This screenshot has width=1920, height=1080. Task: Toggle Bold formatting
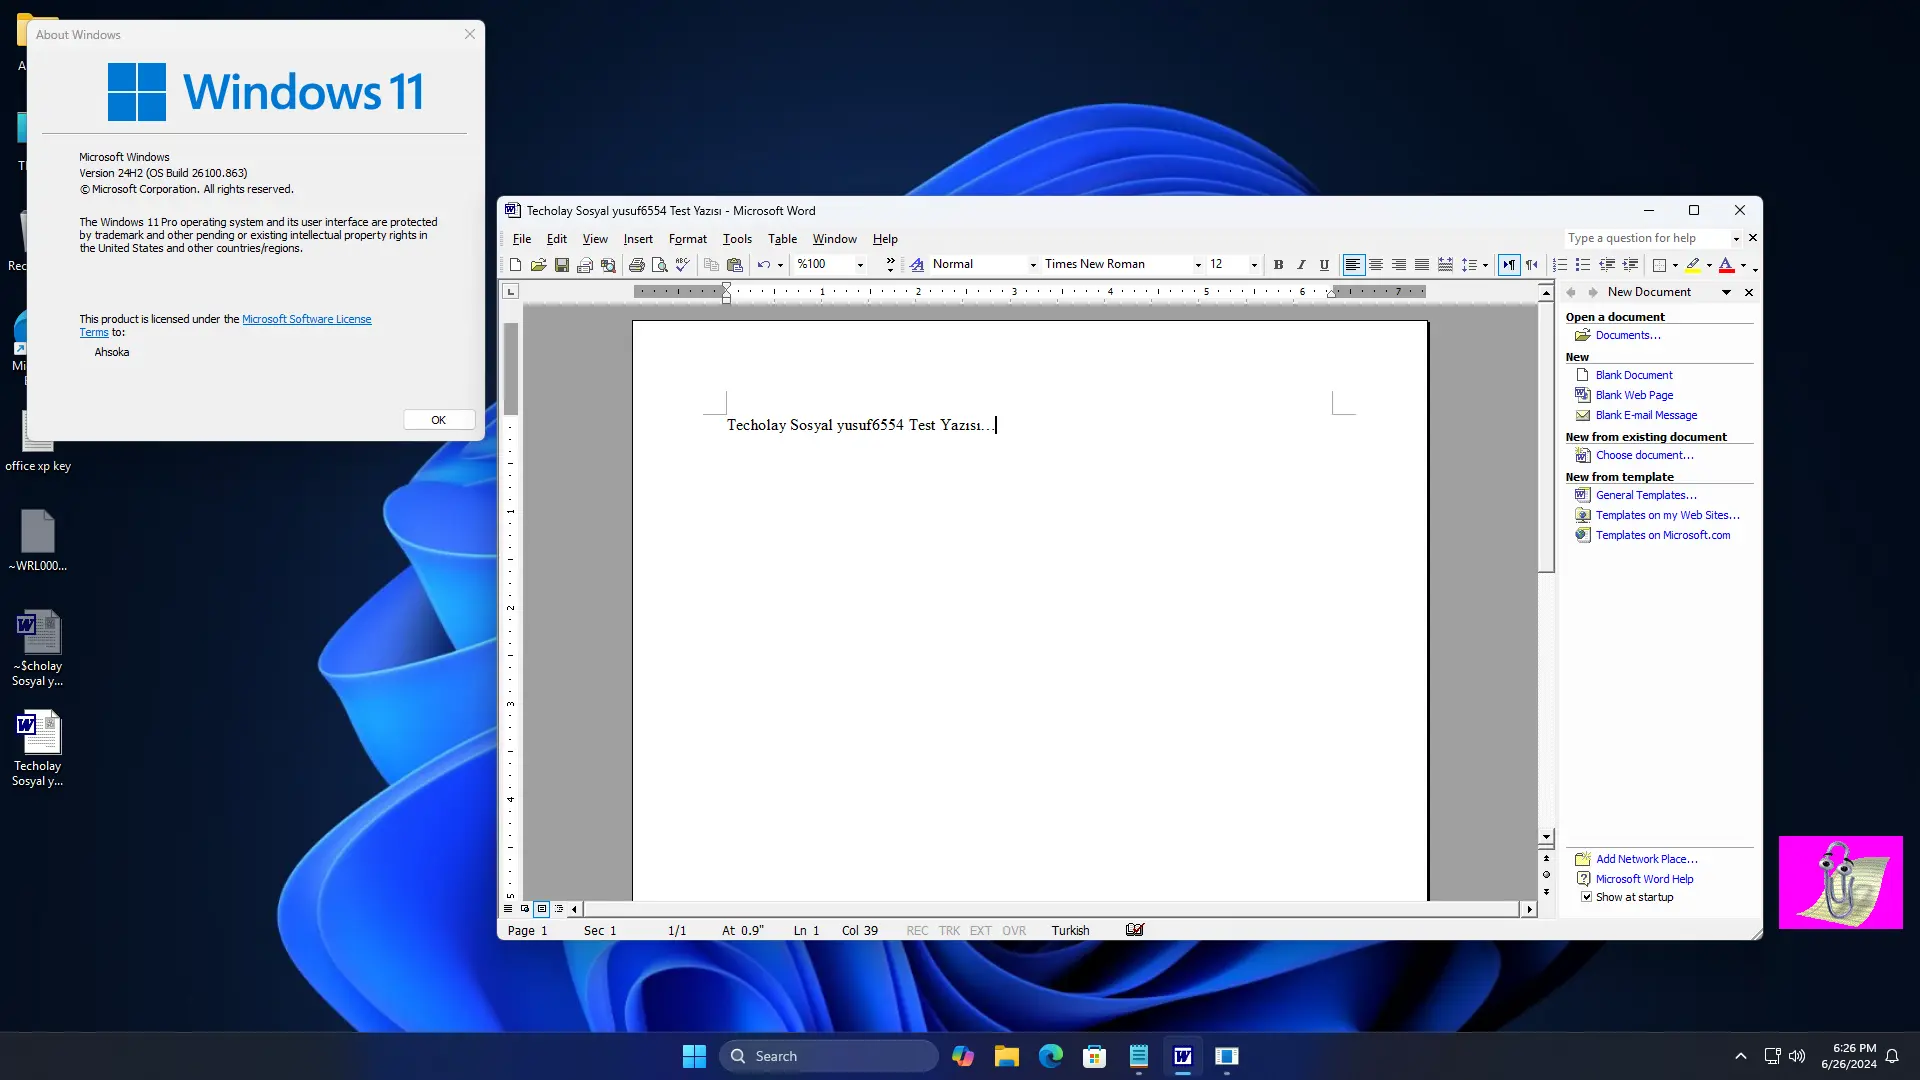(1278, 265)
